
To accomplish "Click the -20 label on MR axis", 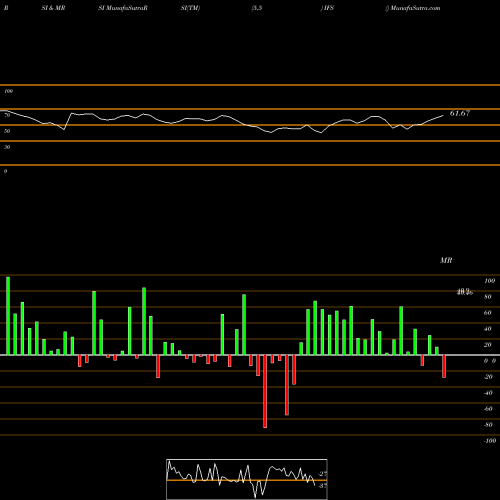I will click(488, 377).
